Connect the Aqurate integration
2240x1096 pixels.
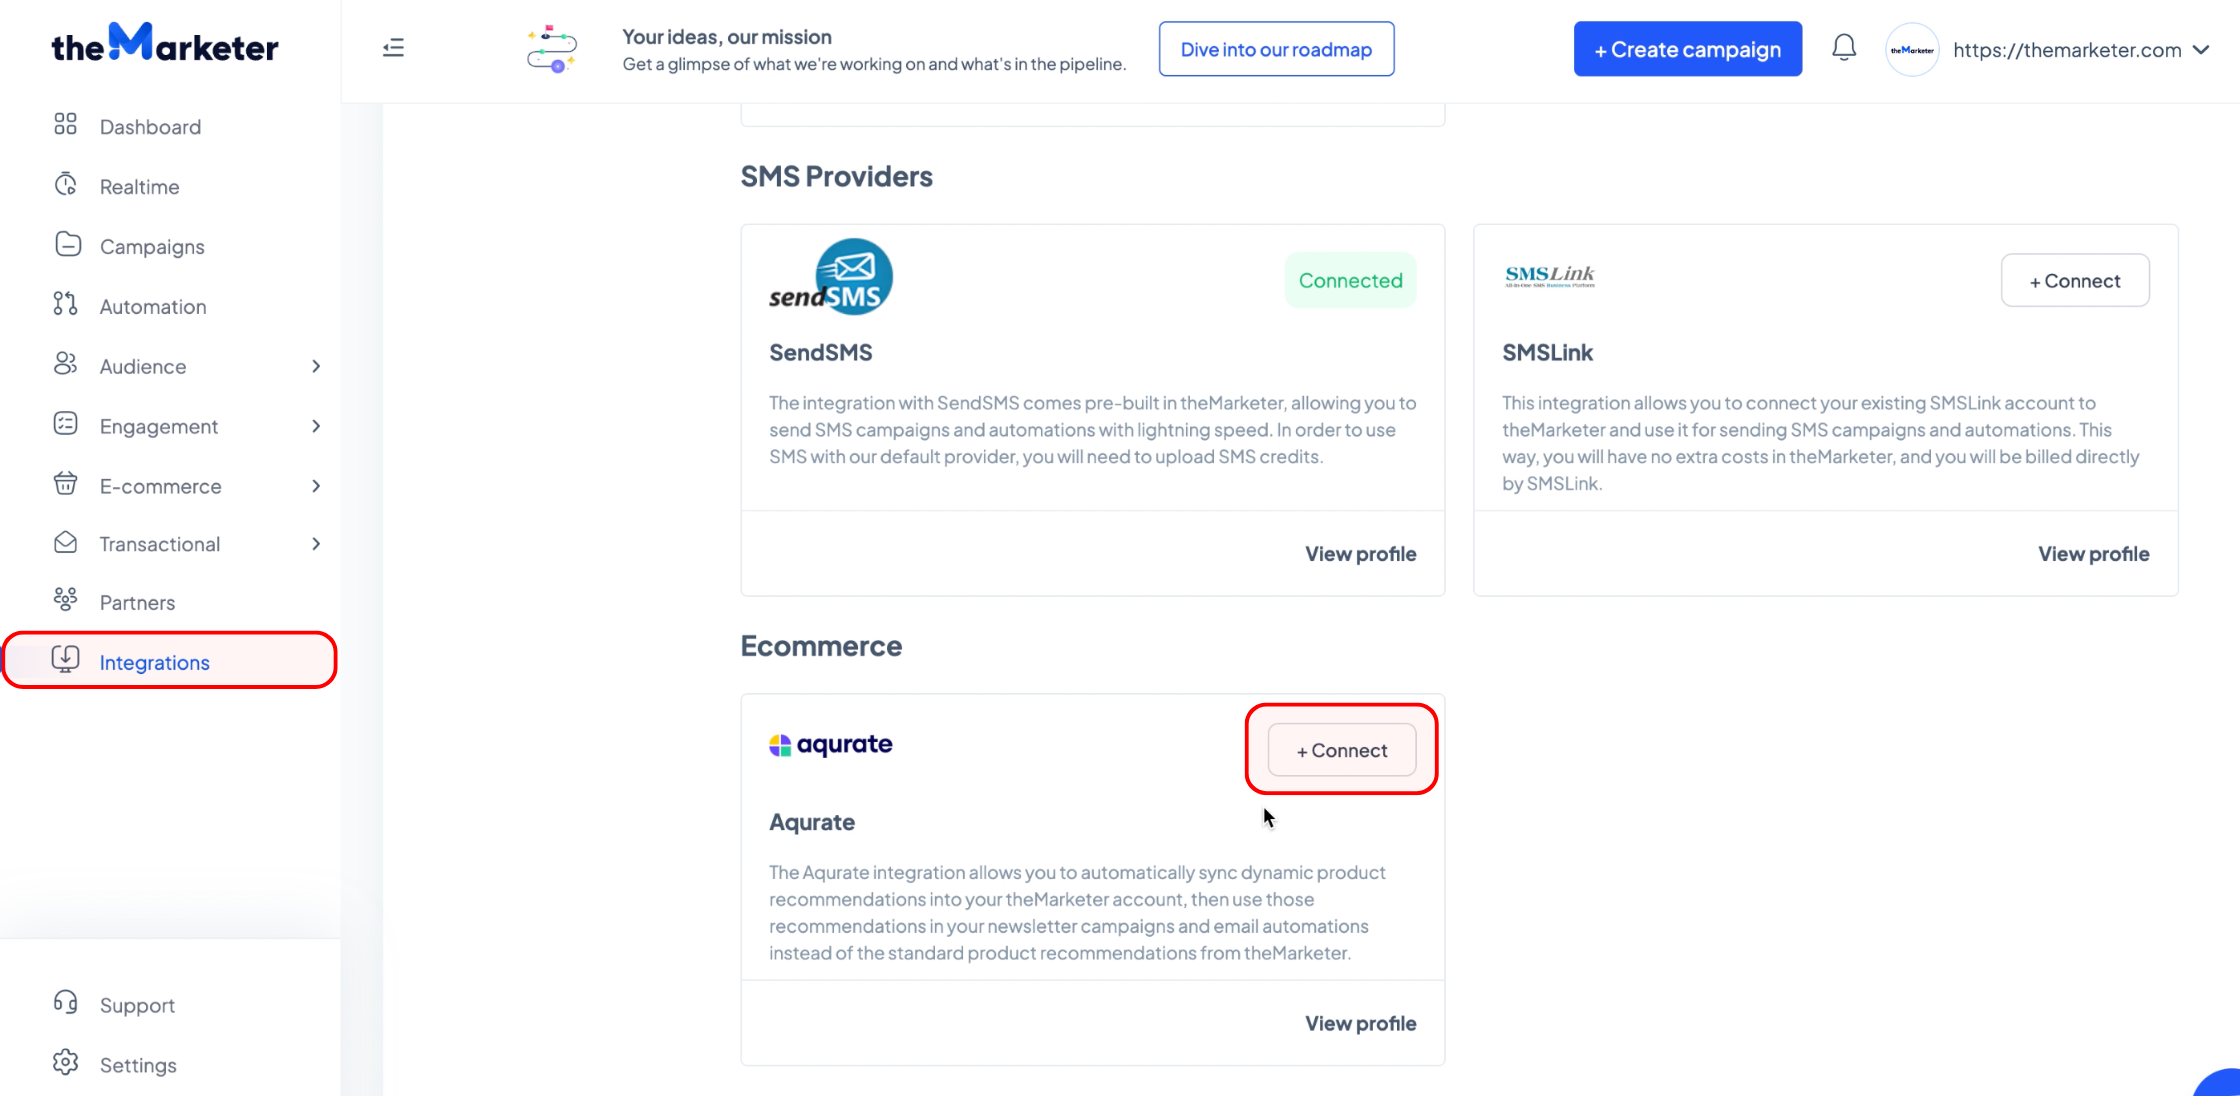click(x=1342, y=750)
